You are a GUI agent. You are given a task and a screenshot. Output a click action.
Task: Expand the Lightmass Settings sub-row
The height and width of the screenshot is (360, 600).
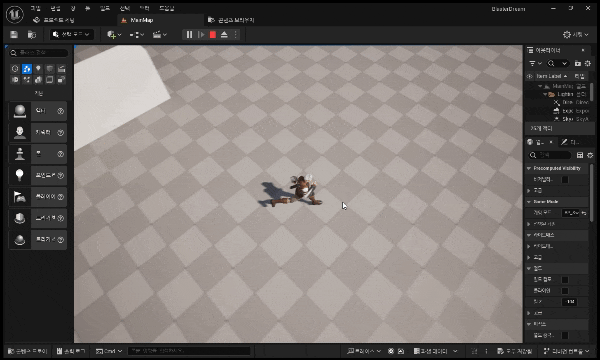(529, 246)
